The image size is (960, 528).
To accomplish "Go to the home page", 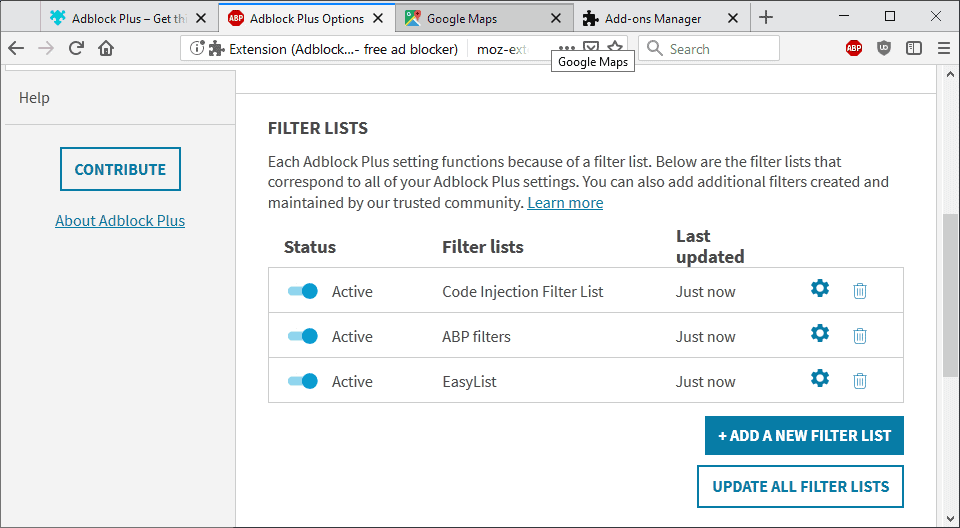I will 106,48.
